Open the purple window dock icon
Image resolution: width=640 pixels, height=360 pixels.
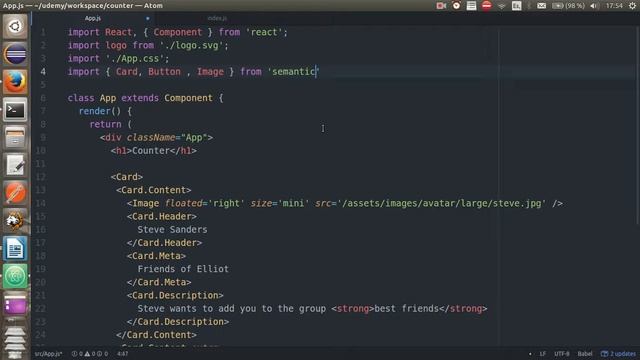[15, 304]
